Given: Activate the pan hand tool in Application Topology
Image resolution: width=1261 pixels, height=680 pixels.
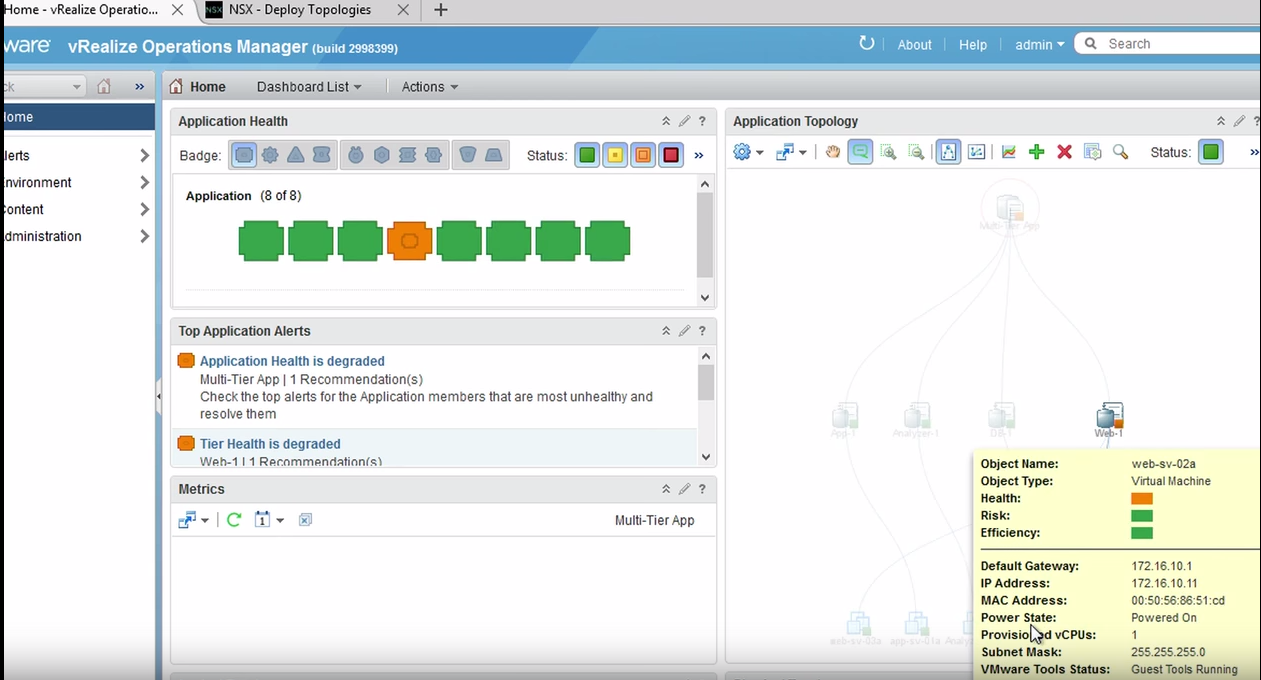Looking at the screenshot, I should [x=833, y=152].
